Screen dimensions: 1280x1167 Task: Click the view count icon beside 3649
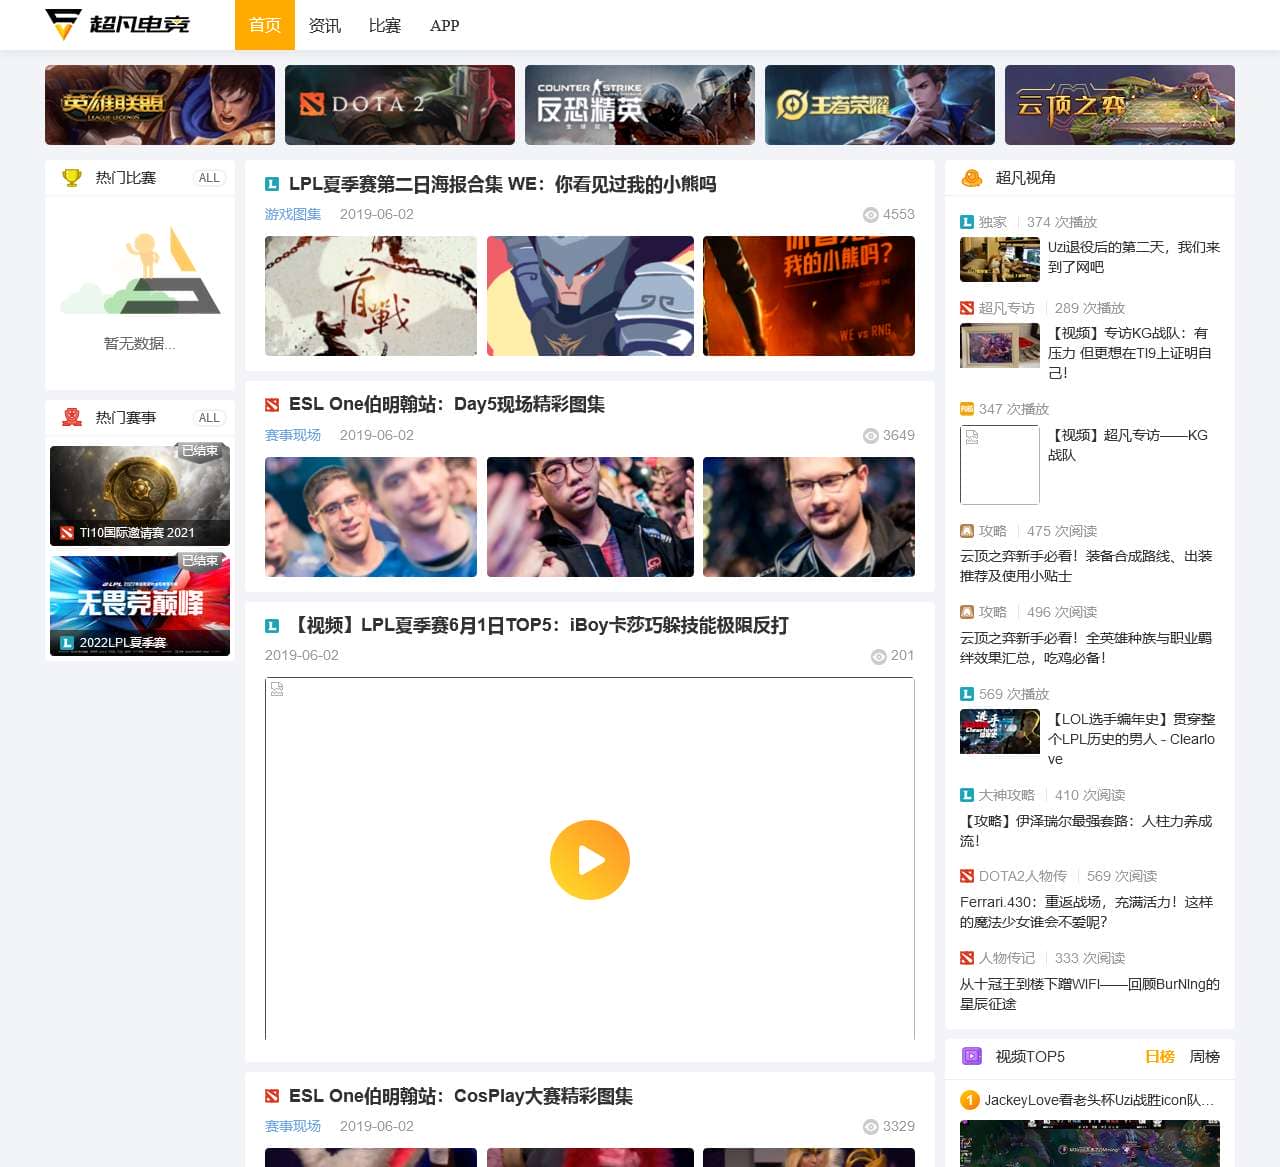tap(871, 436)
